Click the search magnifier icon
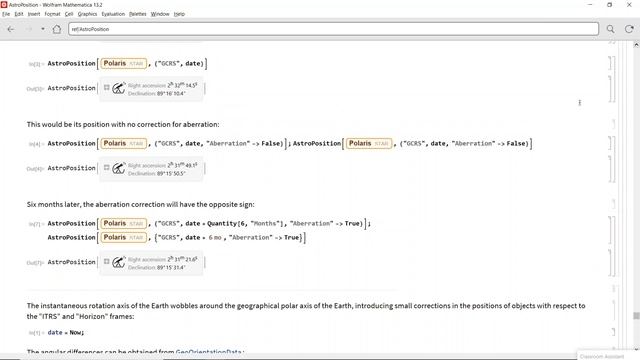The height and width of the screenshot is (360, 640). click(x=610, y=29)
